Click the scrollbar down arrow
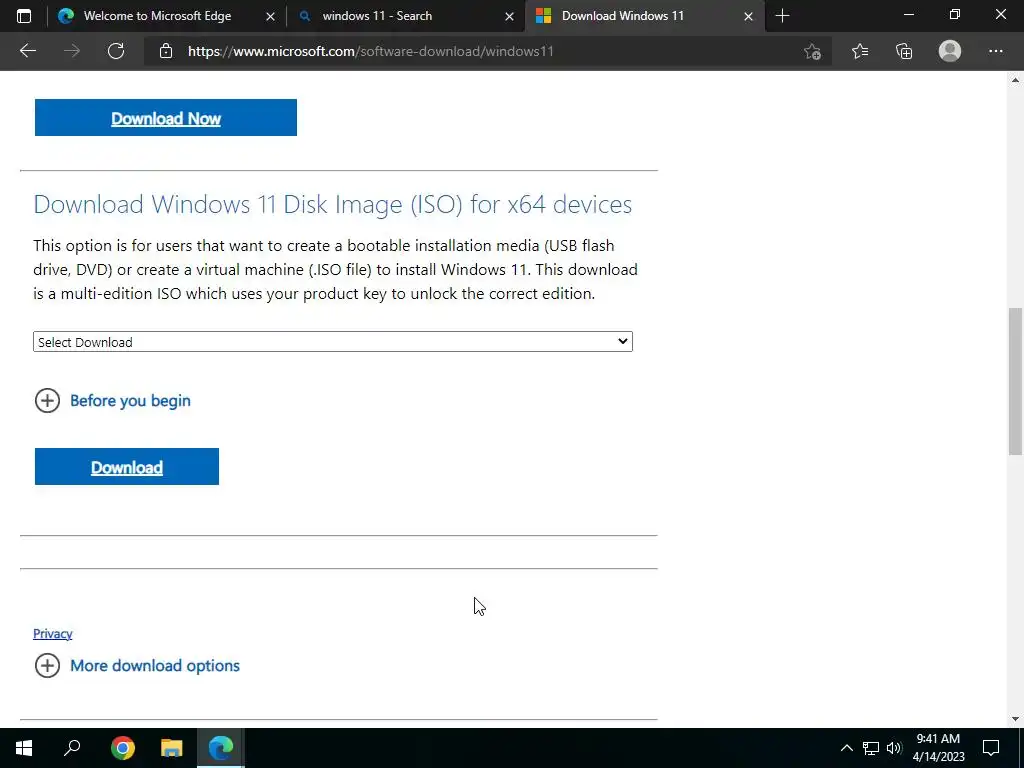Image resolution: width=1024 pixels, height=768 pixels. pyautogui.click(x=1015, y=719)
